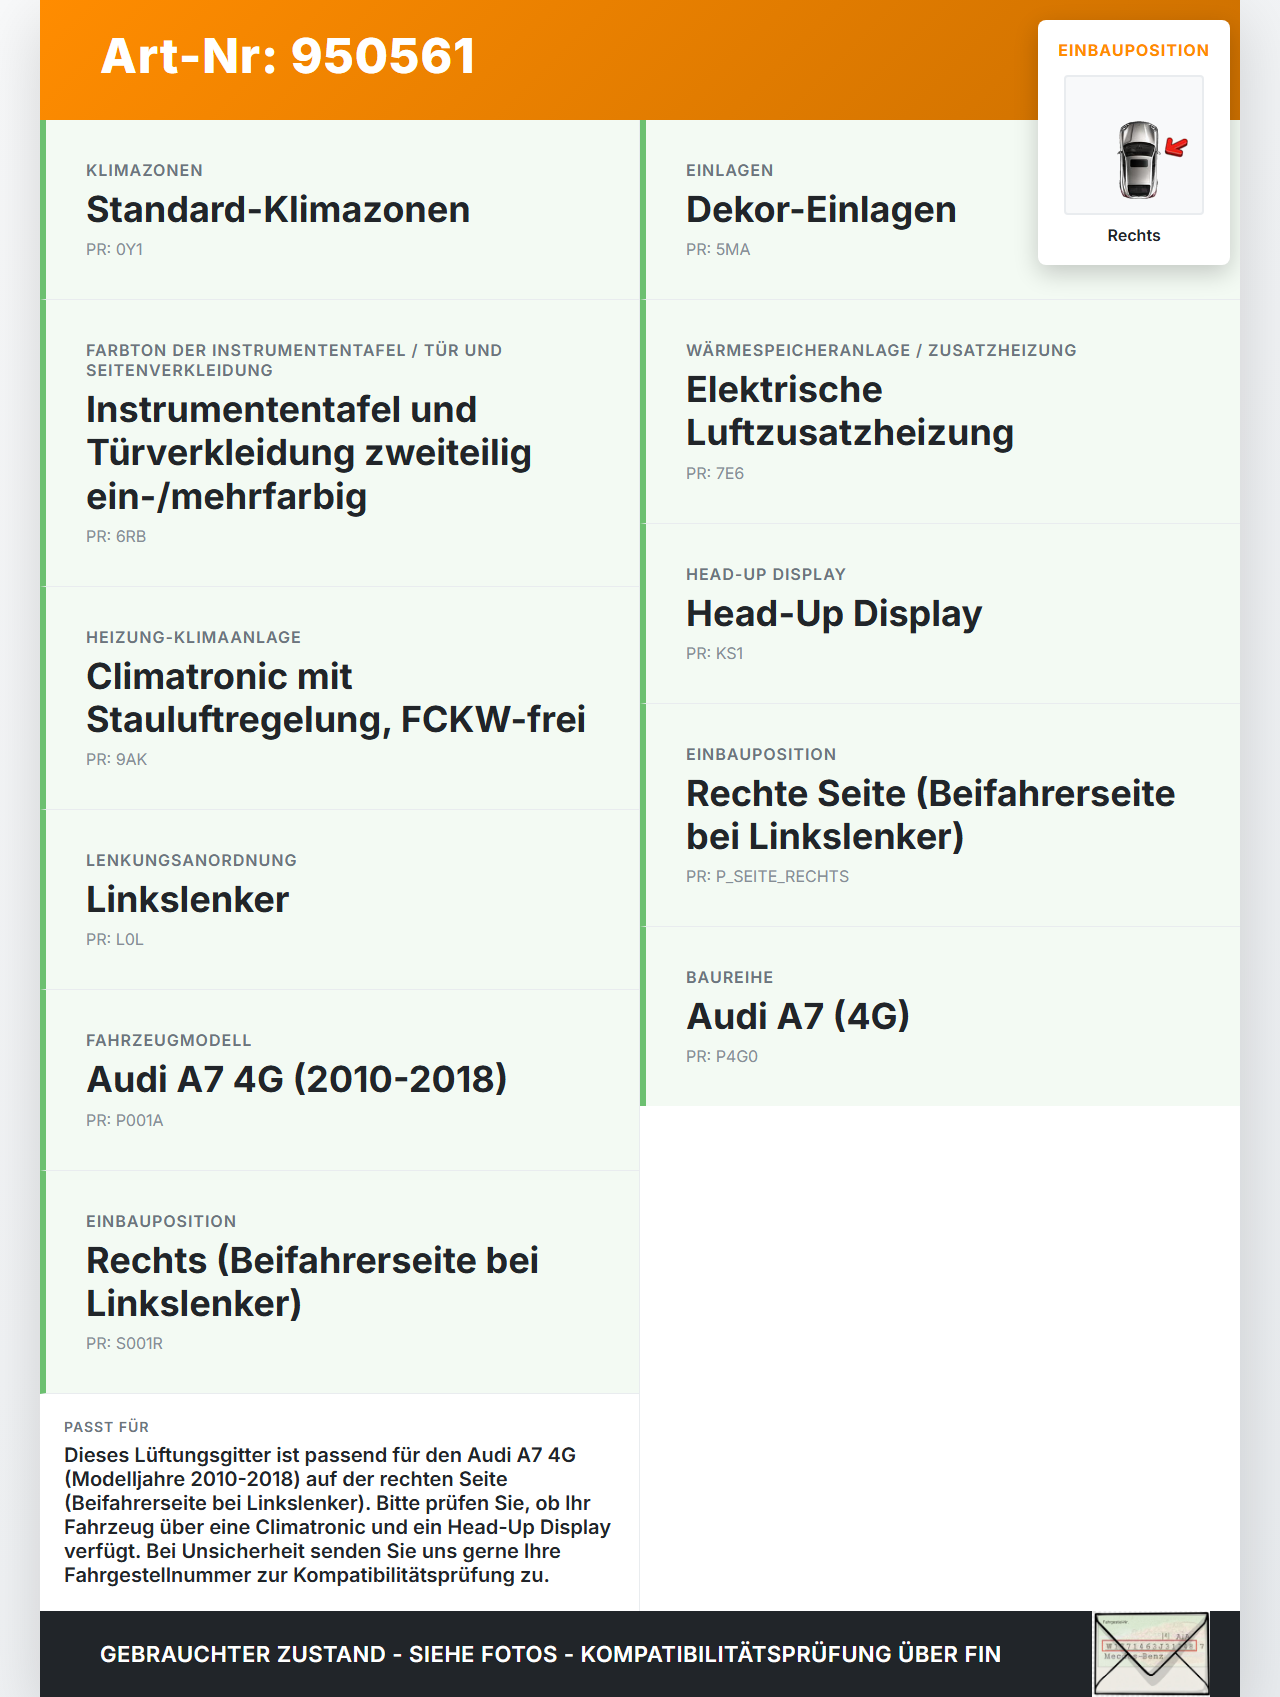Click the EINBAUPOSITION header in the badge
The height and width of the screenshot is (1697, 1280).
(x=1134, y=51)
